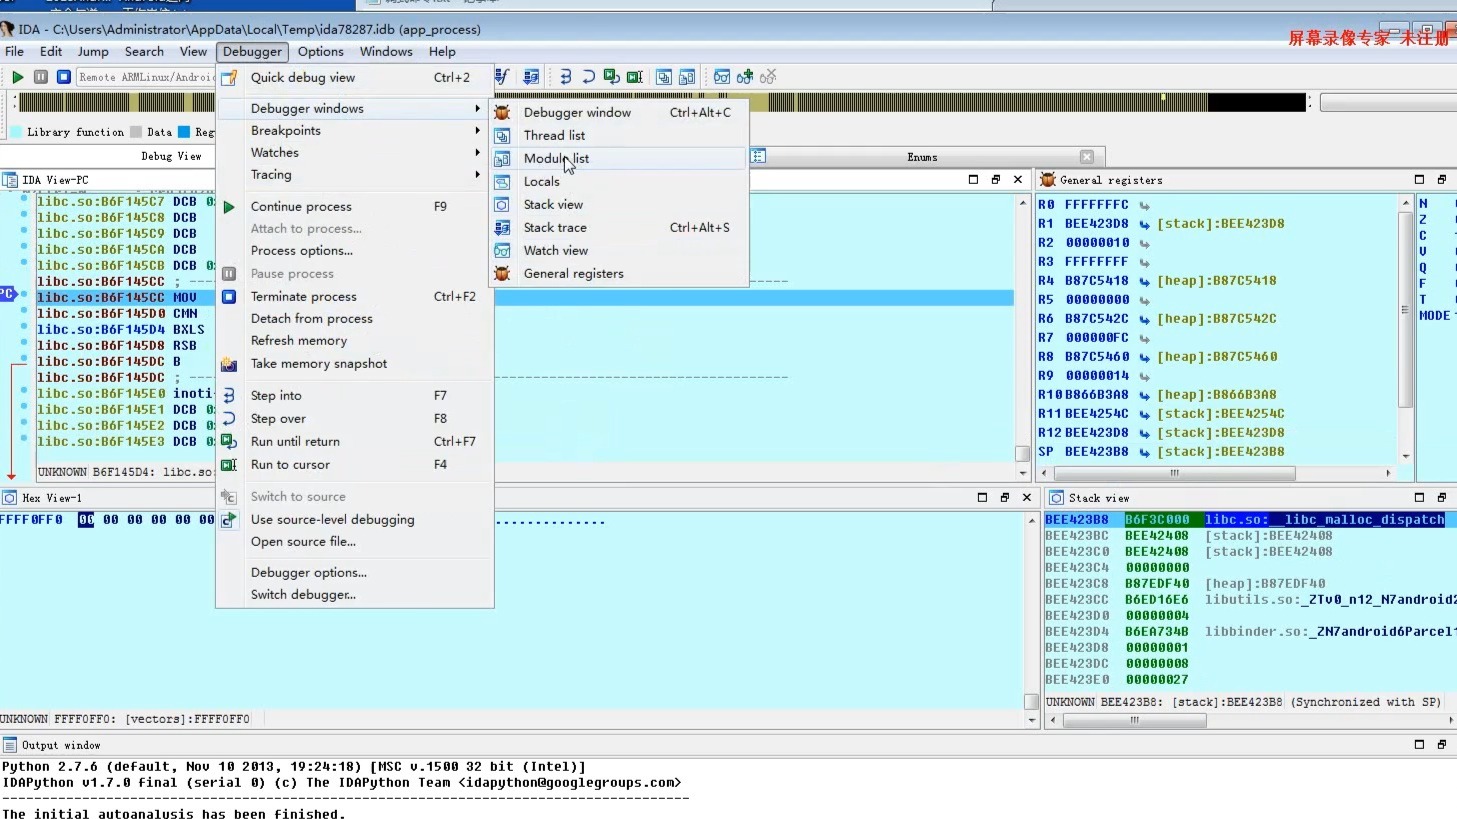Screen dimensions: 1457x819
Task: Close the Enums tab
Action: pyautogui.click(x=1087, y=157)
